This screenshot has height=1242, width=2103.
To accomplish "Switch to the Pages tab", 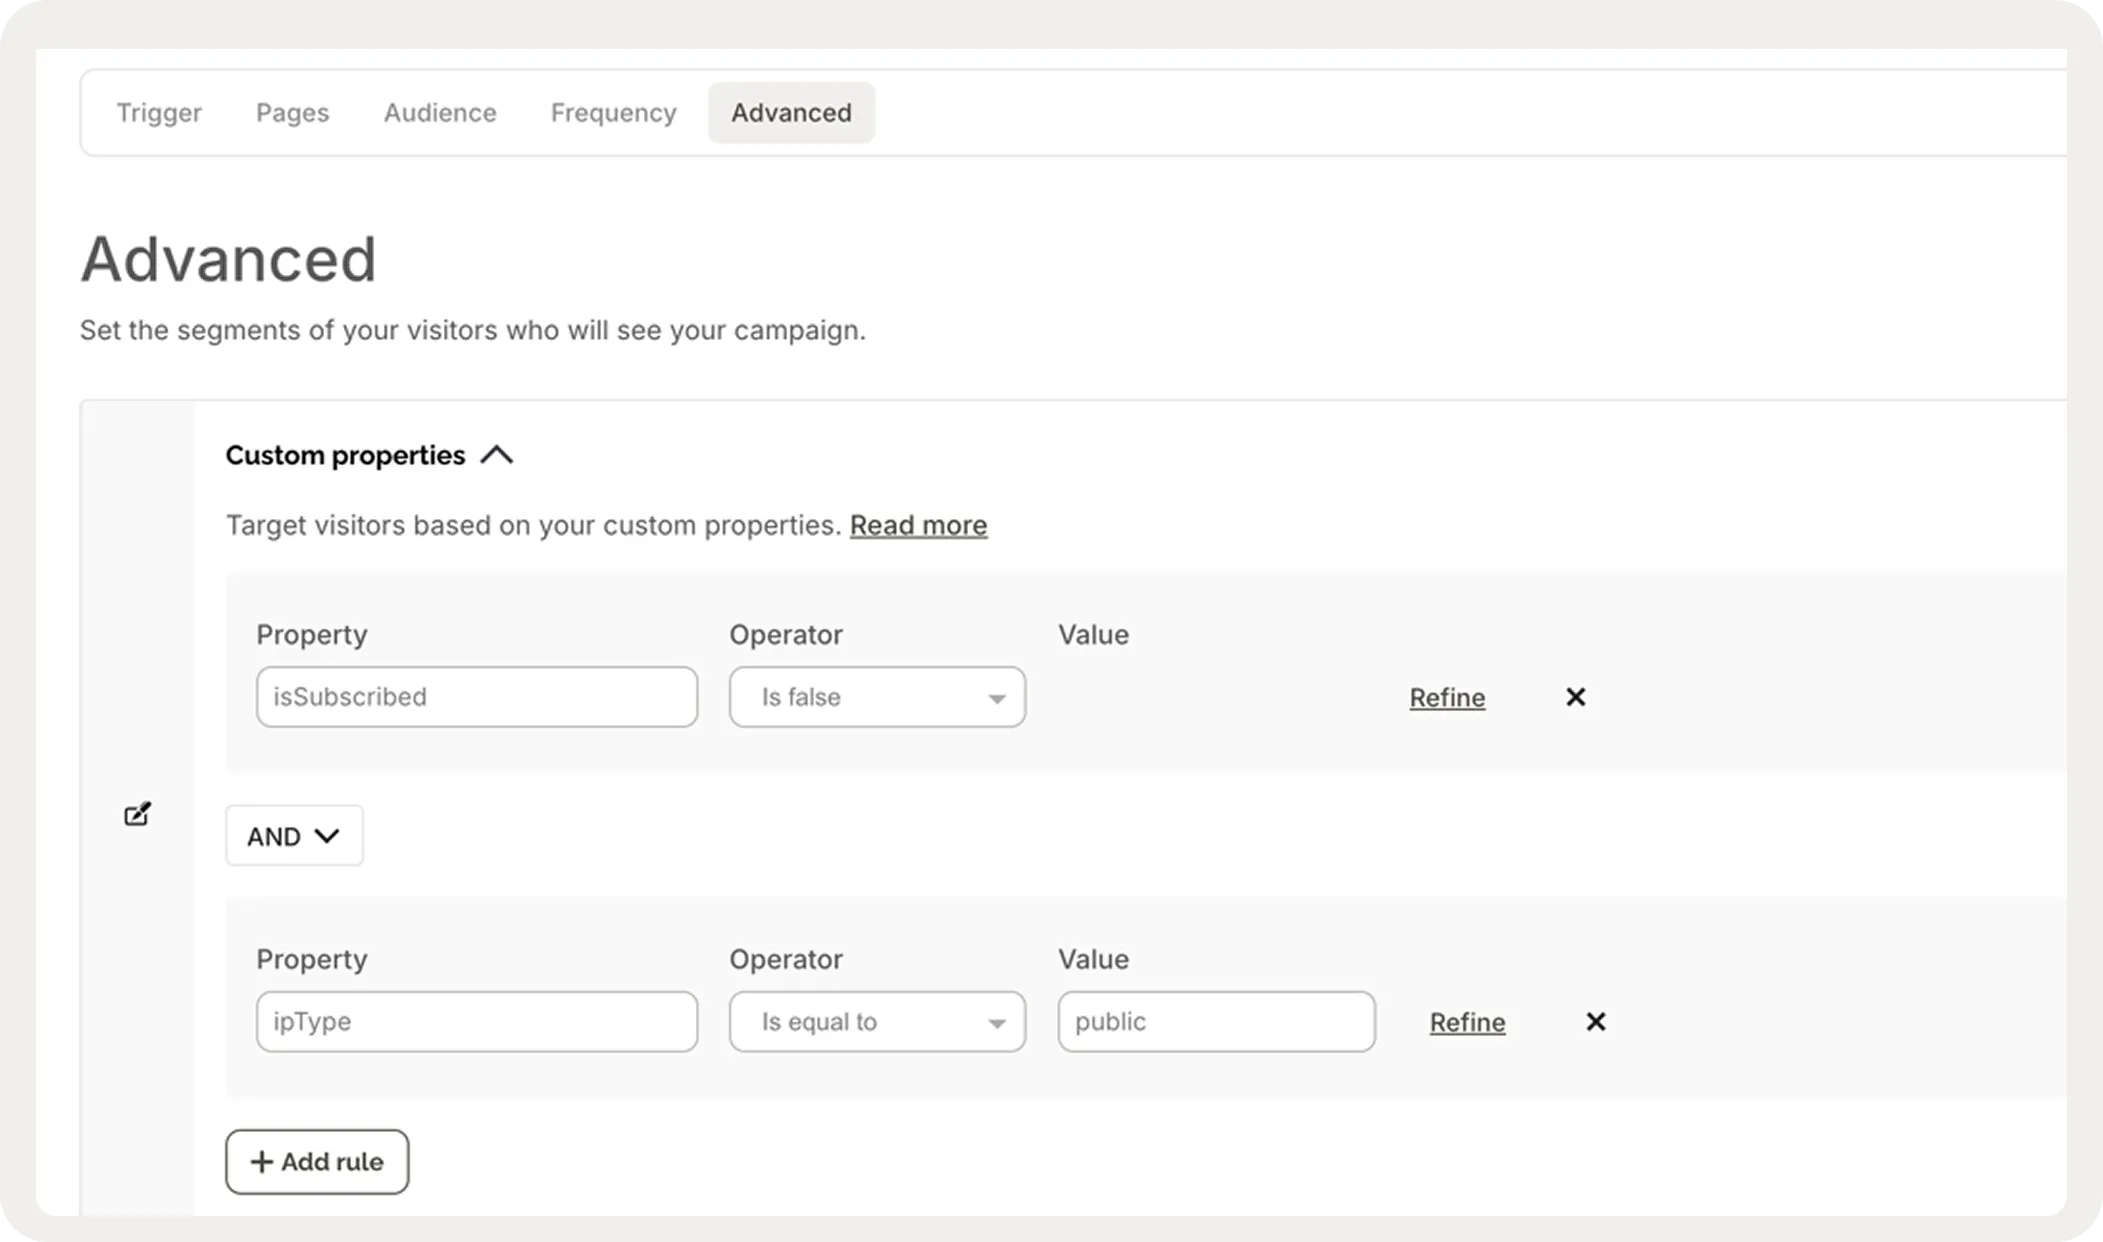I will click(292, 112).
